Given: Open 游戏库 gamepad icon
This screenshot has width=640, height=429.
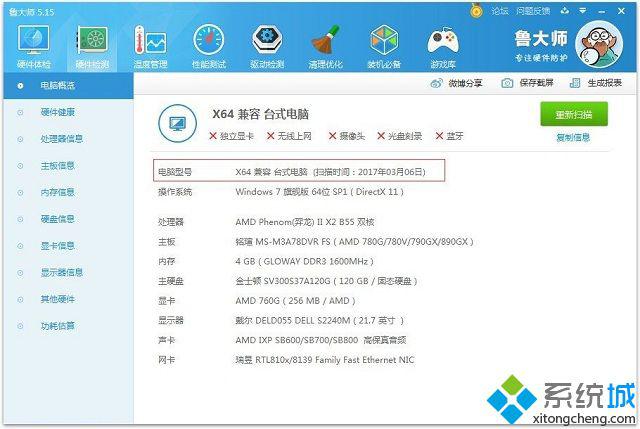Looking at the screenshot, I should click(x=442, y=46).
